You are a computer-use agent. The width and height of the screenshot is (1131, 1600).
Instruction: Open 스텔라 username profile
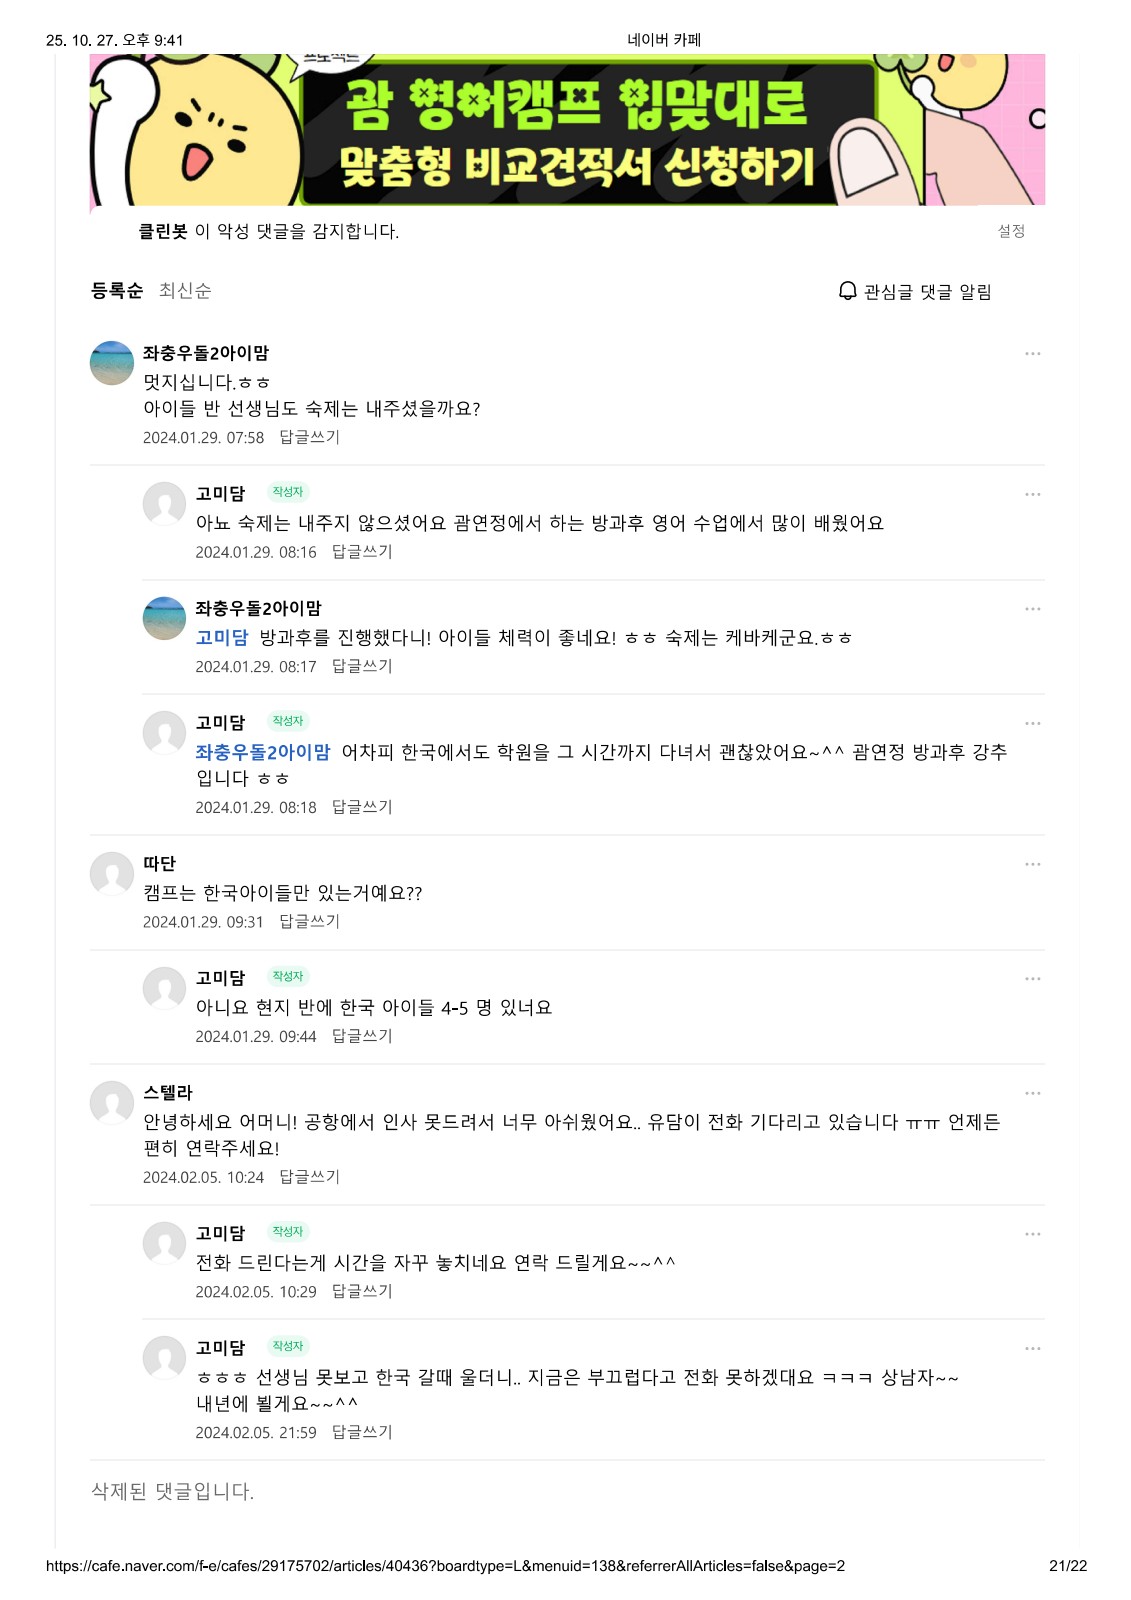coord(168,1093)
